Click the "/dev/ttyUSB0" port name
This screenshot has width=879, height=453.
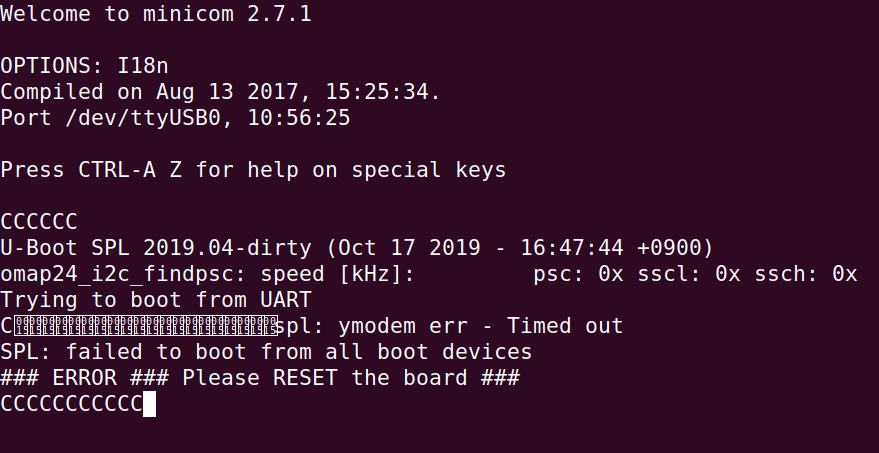pyautogui.click(x=143, y=118)
